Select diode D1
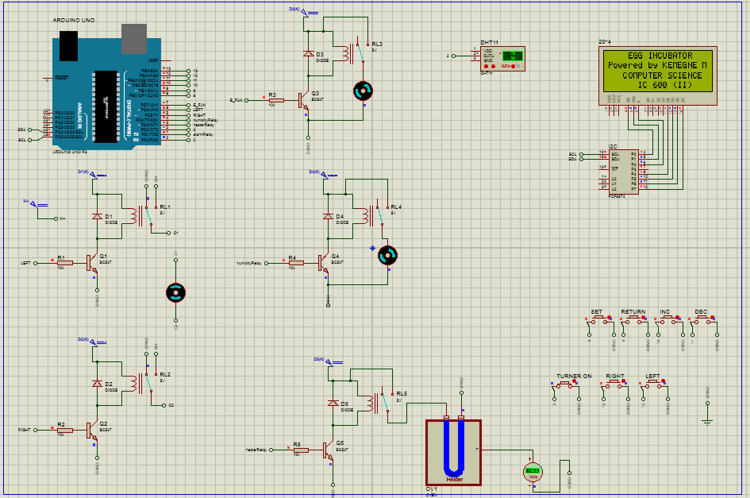Viewport: 750px width, 498px height. (x=97, y=216)
